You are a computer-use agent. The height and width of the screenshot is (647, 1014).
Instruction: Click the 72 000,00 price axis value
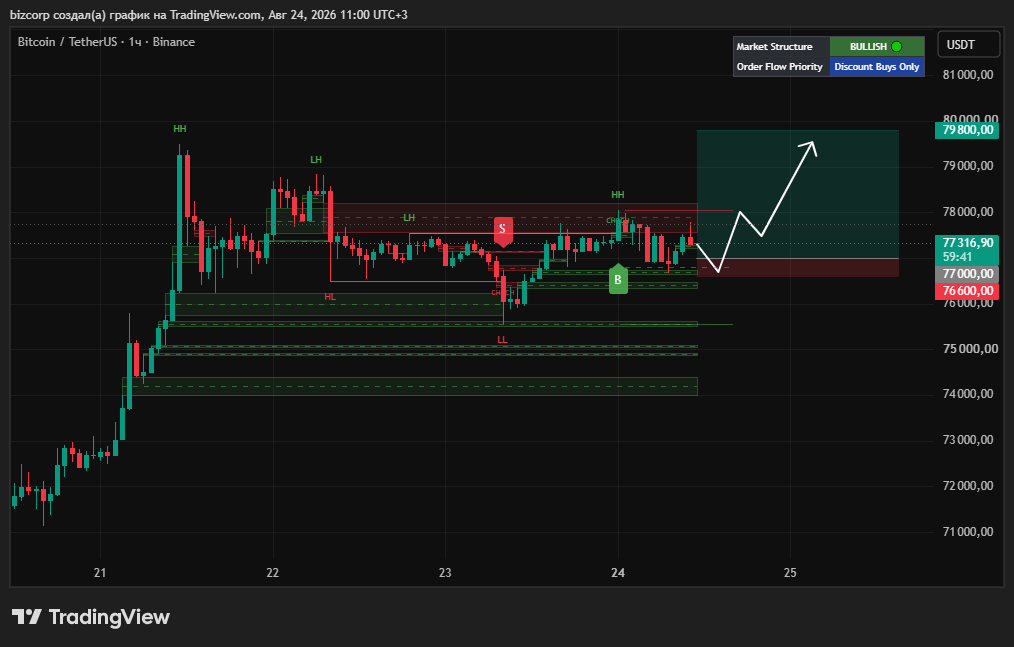968,486
